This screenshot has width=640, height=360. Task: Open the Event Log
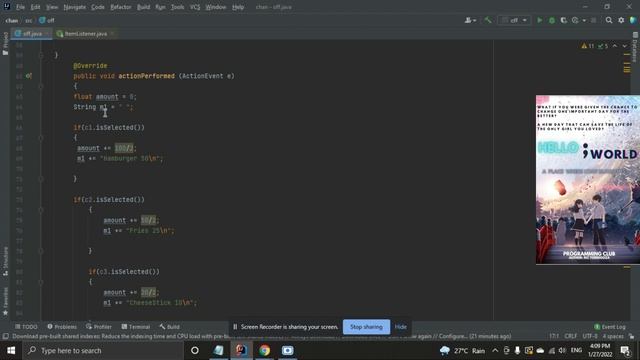pyautogui.click(x=610, y=327)
